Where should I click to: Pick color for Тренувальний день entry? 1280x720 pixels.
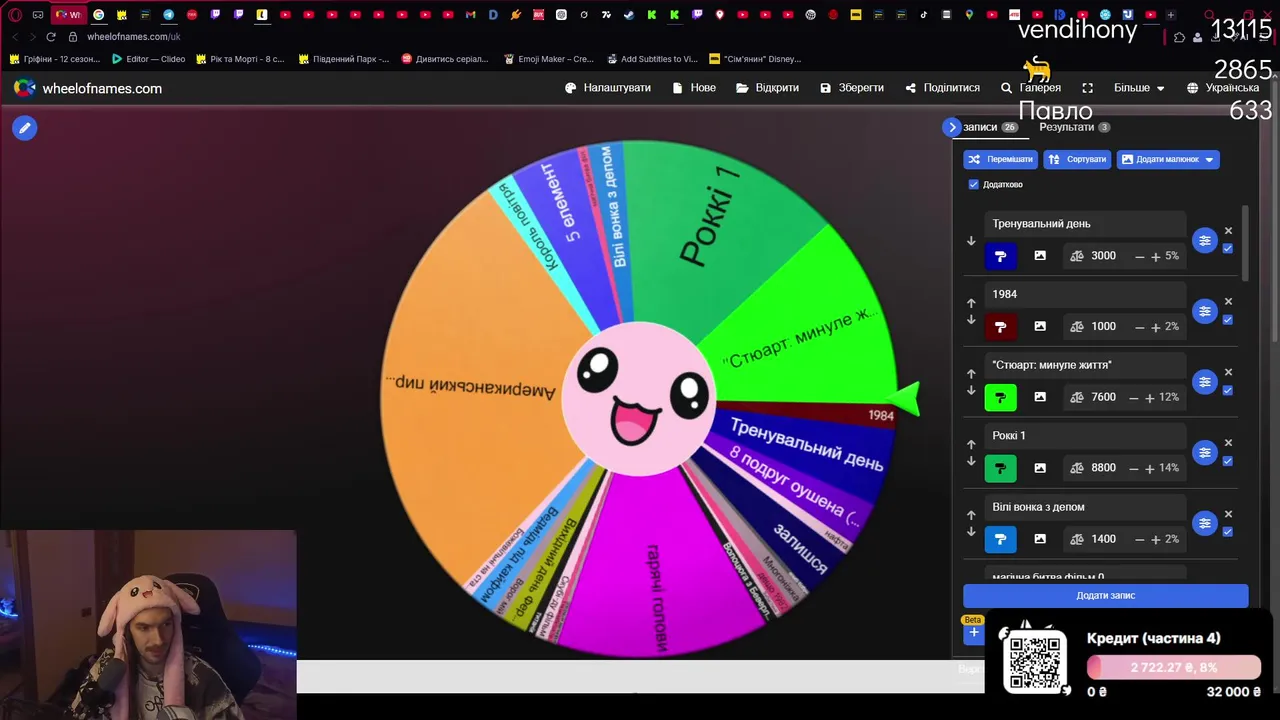1001,256
